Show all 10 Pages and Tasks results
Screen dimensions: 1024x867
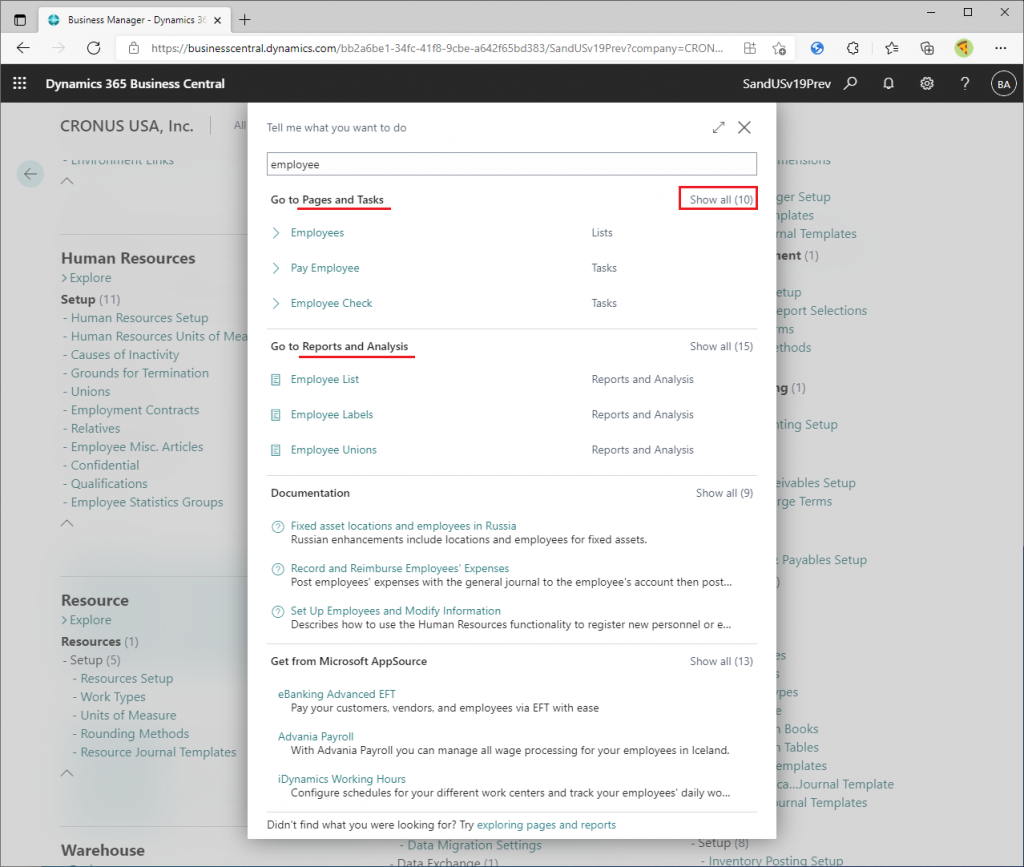click(721, 200)
